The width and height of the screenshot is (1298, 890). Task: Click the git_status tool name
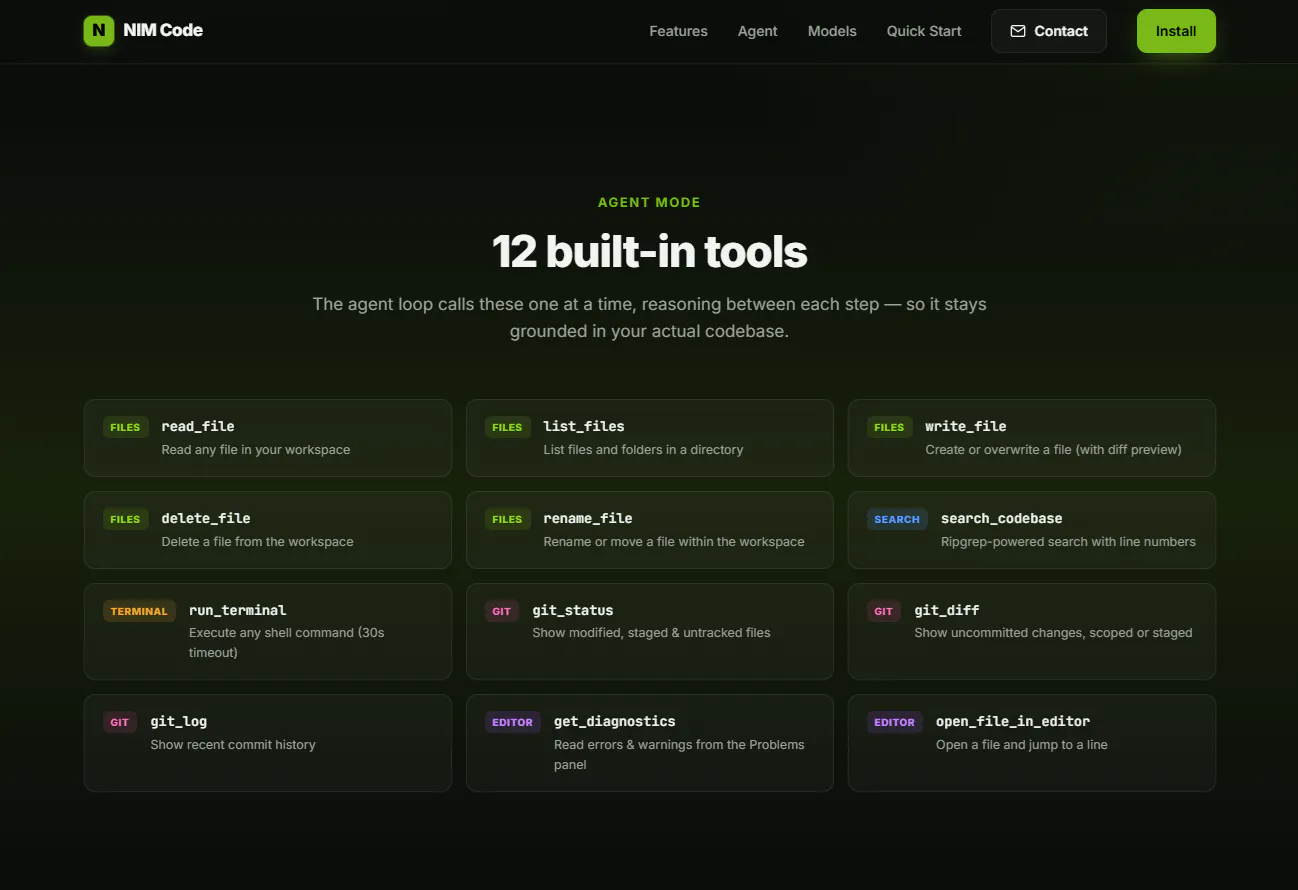click(573, 610)
